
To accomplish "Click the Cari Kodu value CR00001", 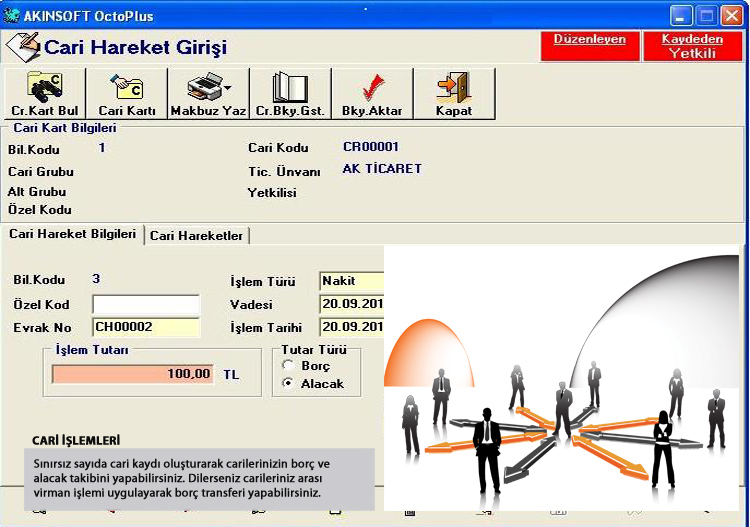I will pyautogui.click(x=371, y=147).
